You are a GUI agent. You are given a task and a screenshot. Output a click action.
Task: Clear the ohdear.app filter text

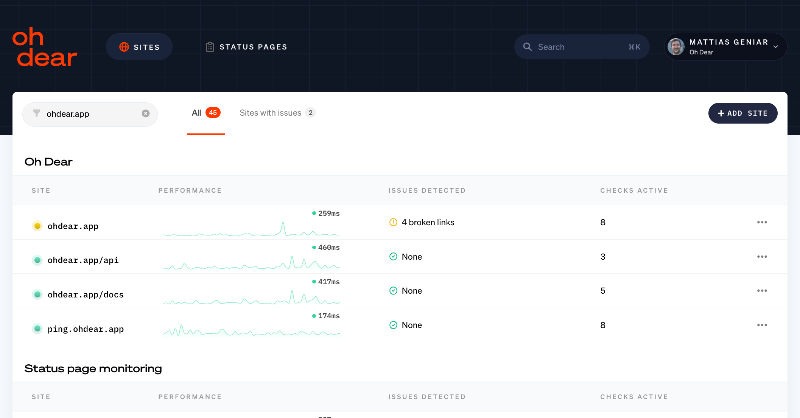click(x=145, y=113)
